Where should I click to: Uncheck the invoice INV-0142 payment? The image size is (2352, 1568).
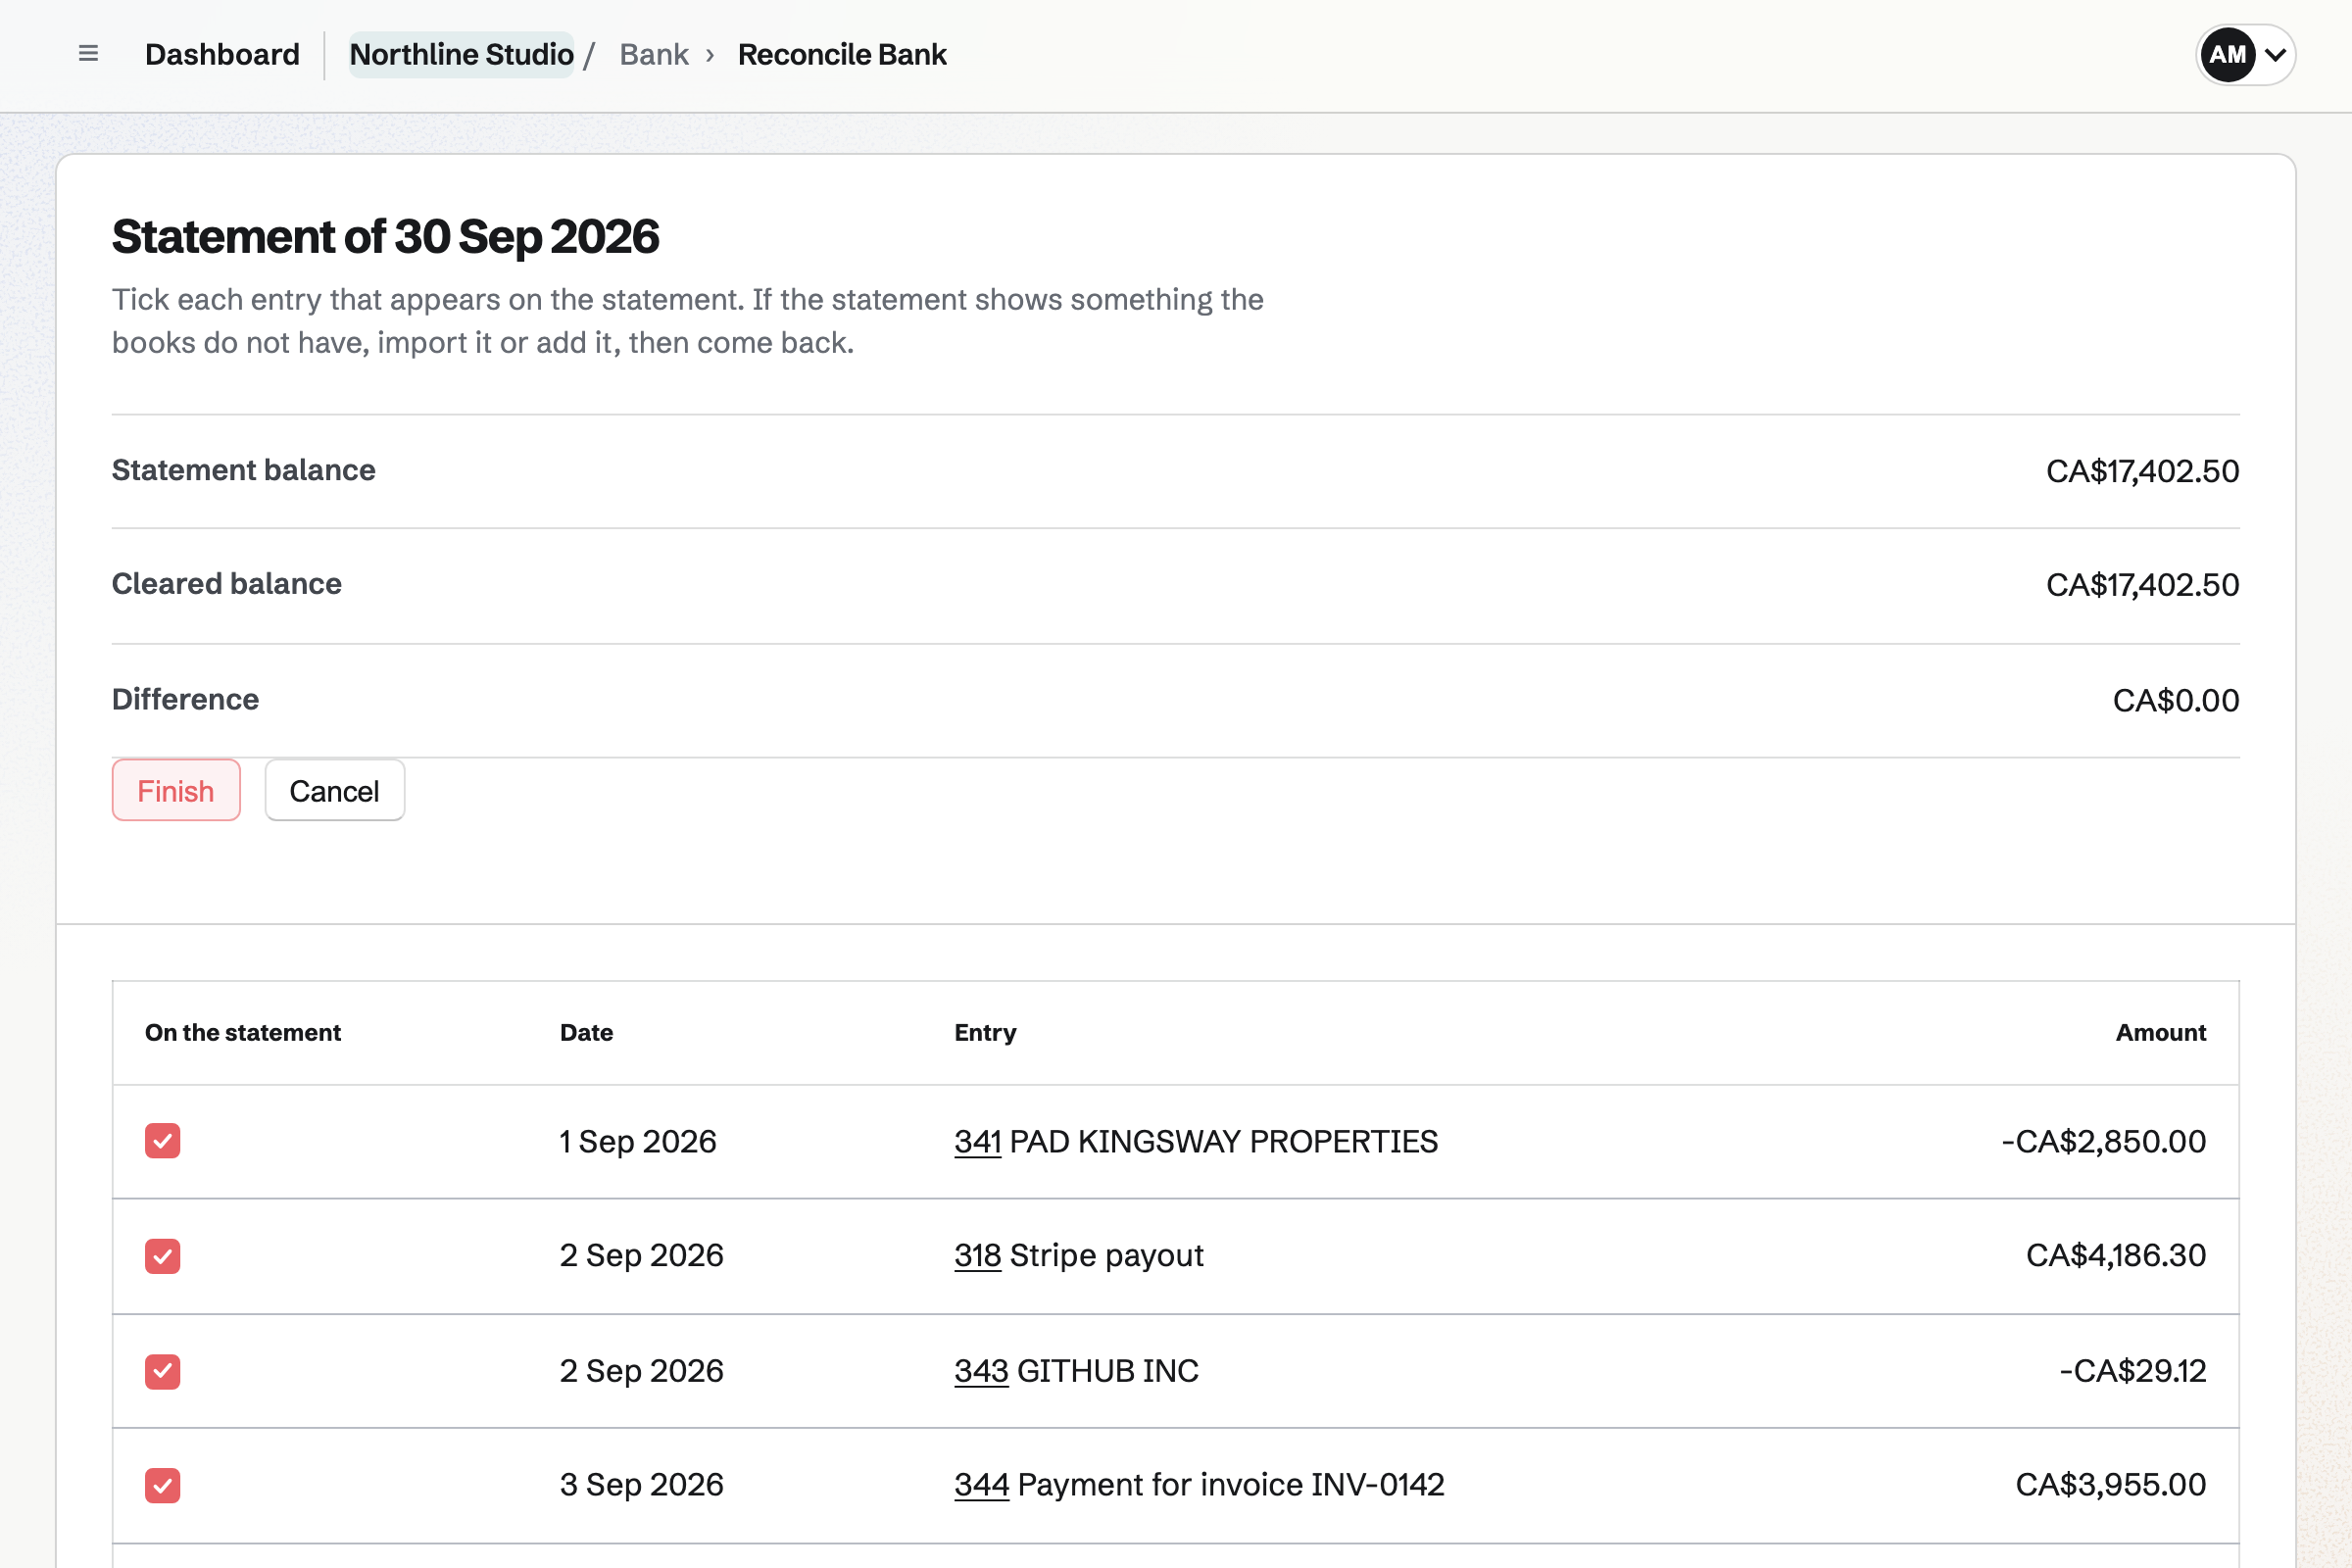[163, 1485]
